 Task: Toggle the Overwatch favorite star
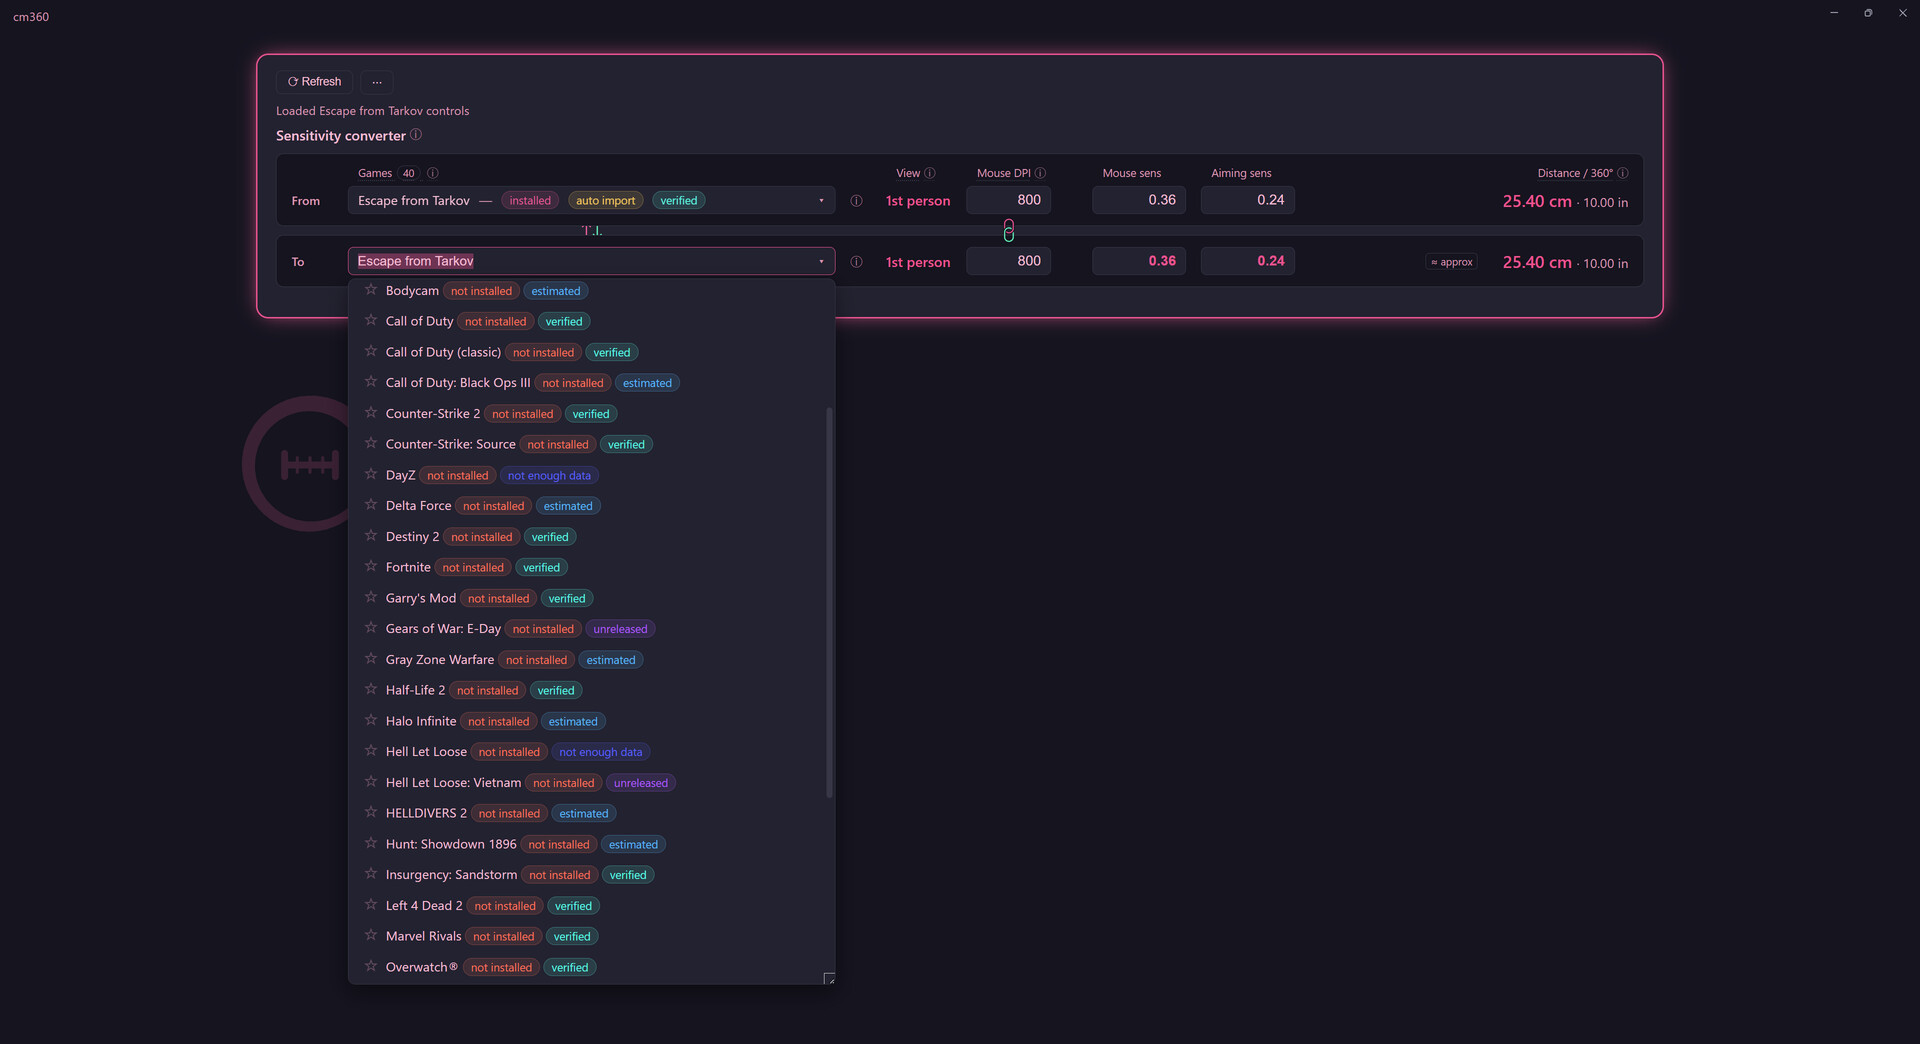coord(371,967)
